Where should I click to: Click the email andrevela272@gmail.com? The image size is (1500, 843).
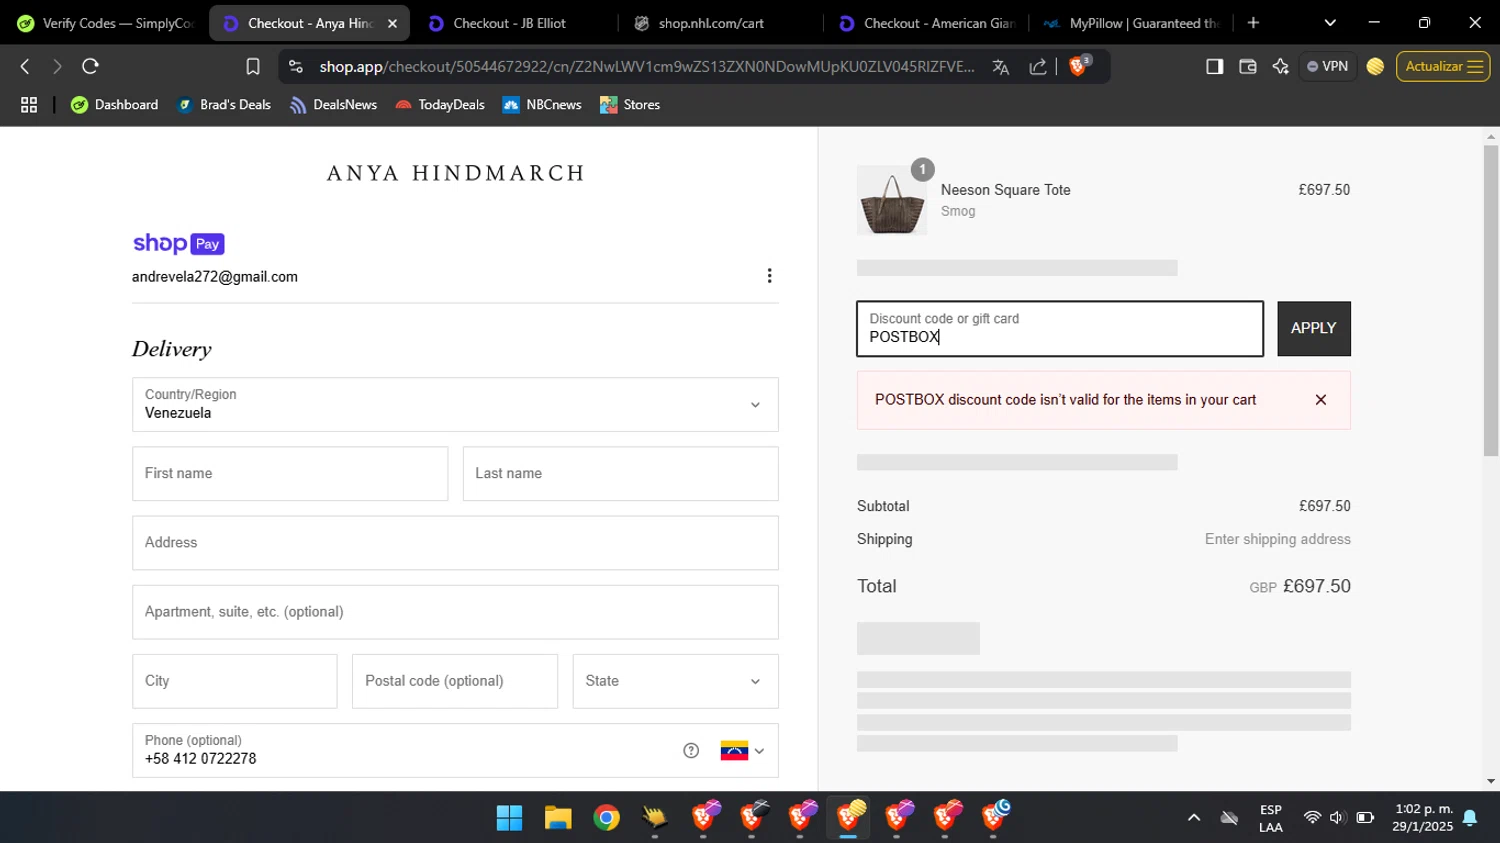pyautogui.click(x=215, y=277)
